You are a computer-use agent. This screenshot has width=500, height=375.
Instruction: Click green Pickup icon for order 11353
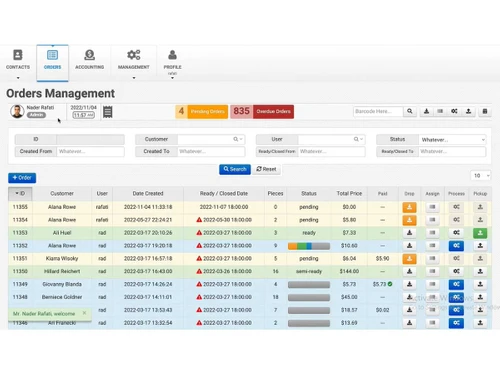click(480, 233)
